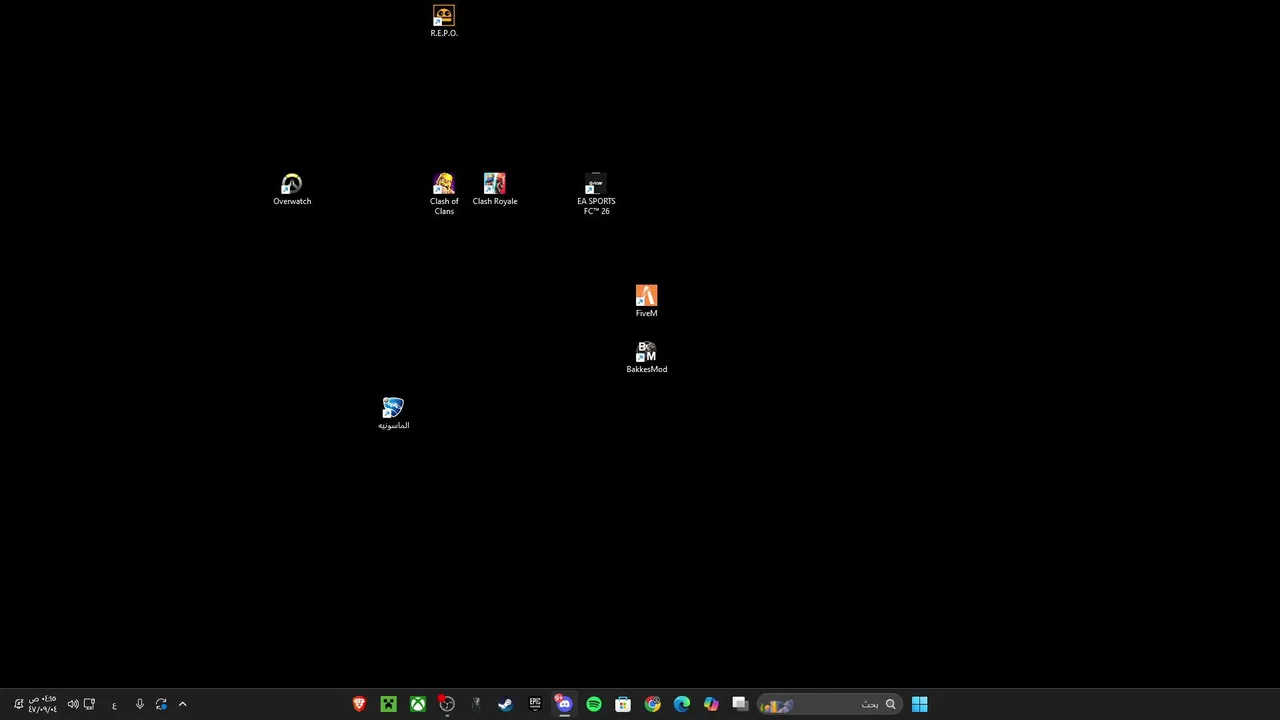Select the FiveM desktop icon

(x=646, y=301)
